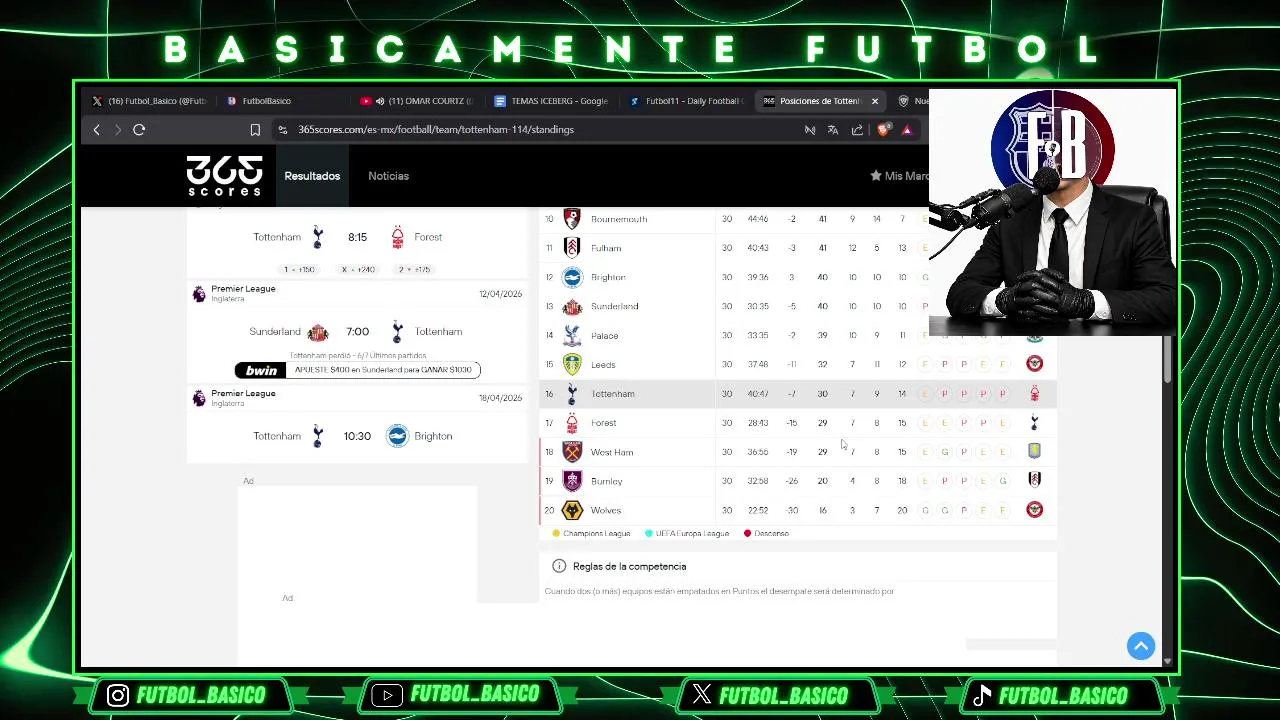
Task: Click the scroll-to-top blue arrow button
Action: pyautogui.click(x=1141, y=646)
